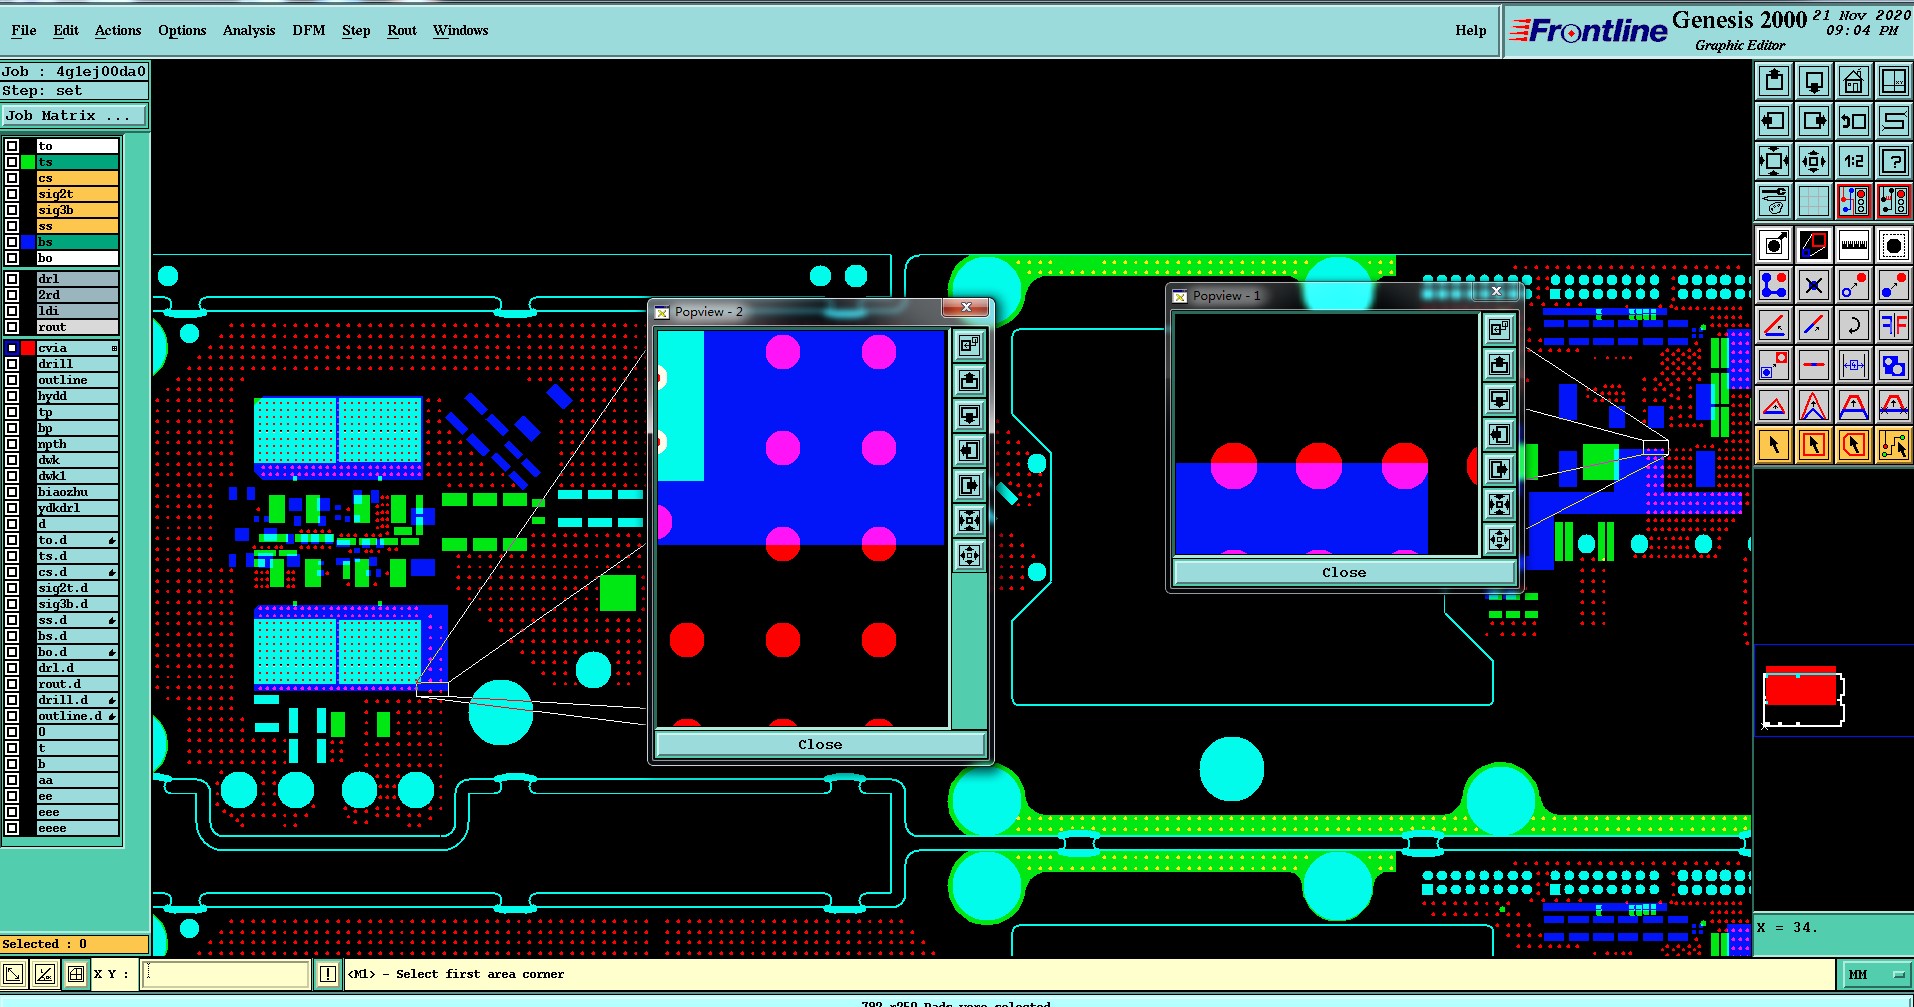
Task: Toggle the 'to' layer checkbox
Action: pyautogui.click(x=12, y=146)
